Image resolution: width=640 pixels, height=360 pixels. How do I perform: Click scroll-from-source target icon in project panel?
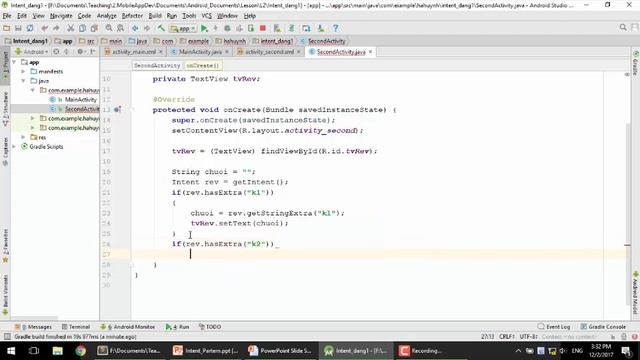coord(56,52)
